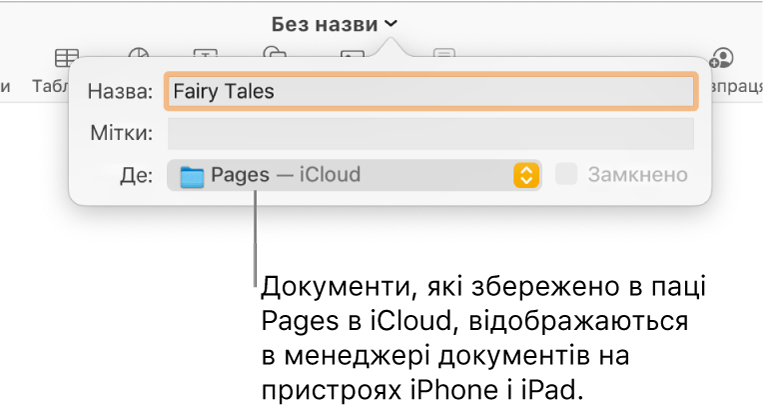
Task: Click the Table toolbar icon
Action: [66, 58]
